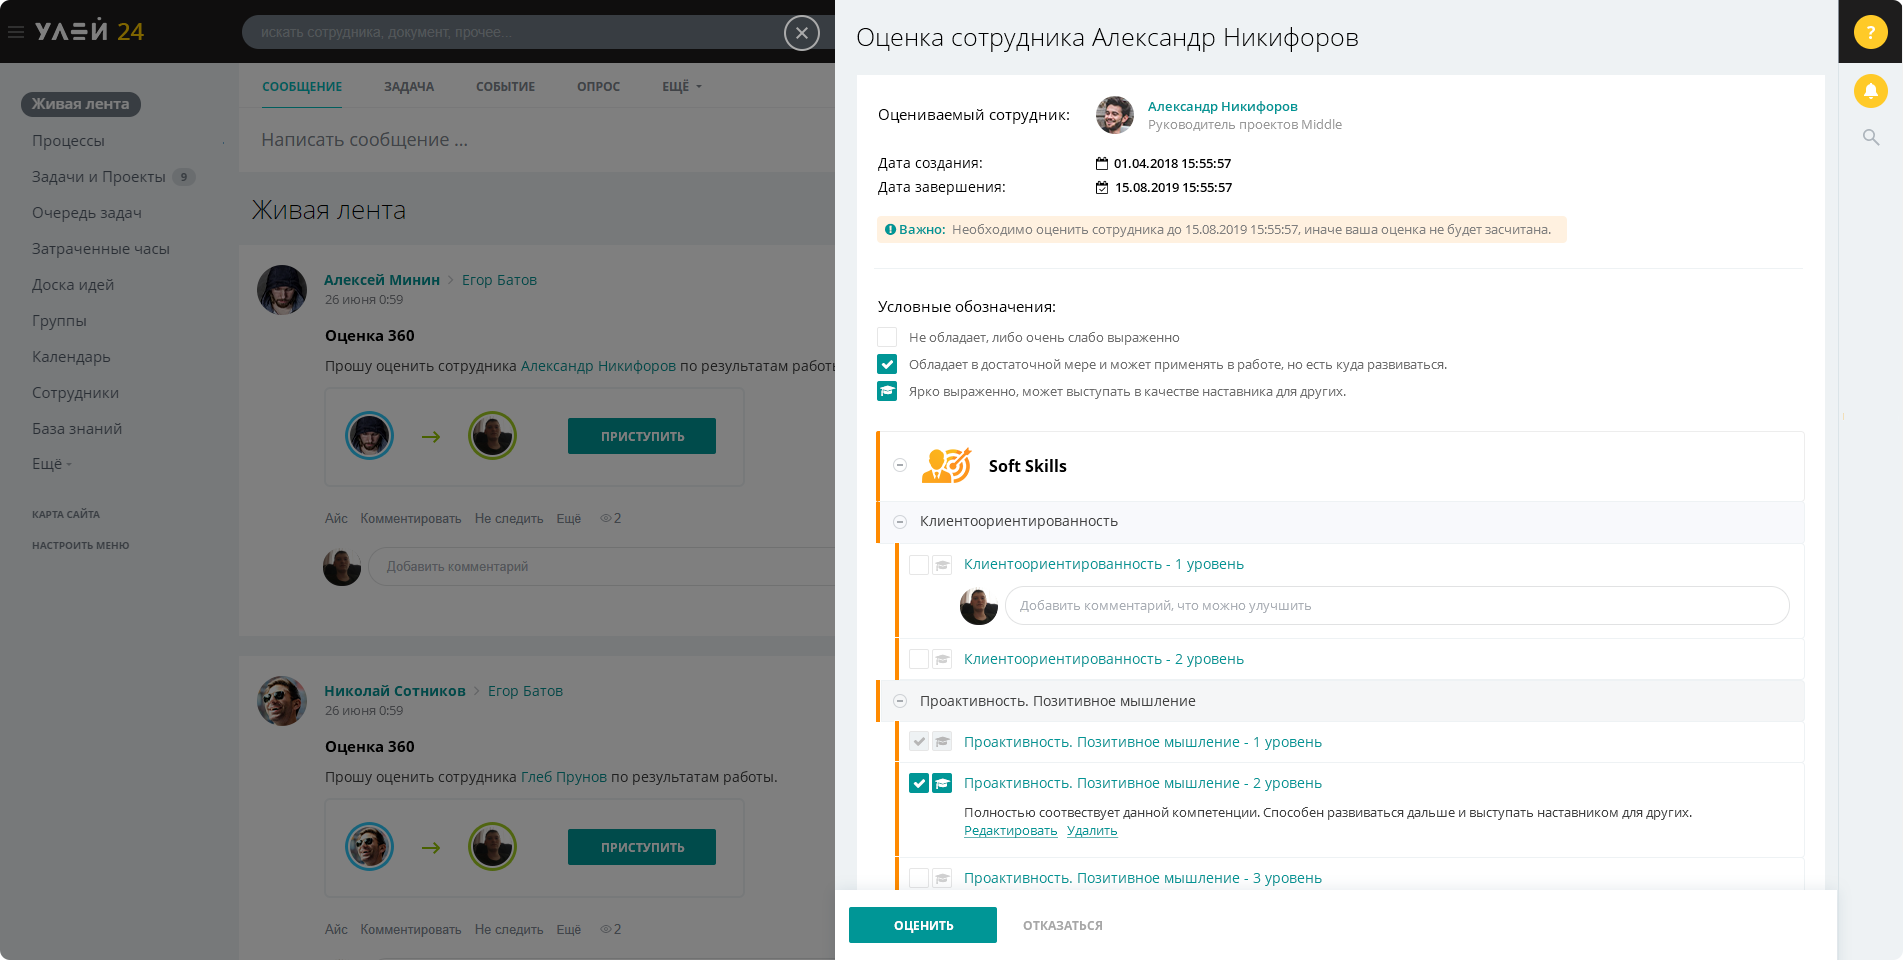Click Николай Сотников post avatar
Image resolution: width=1903 pixels, height=960 pixels.
282,701
